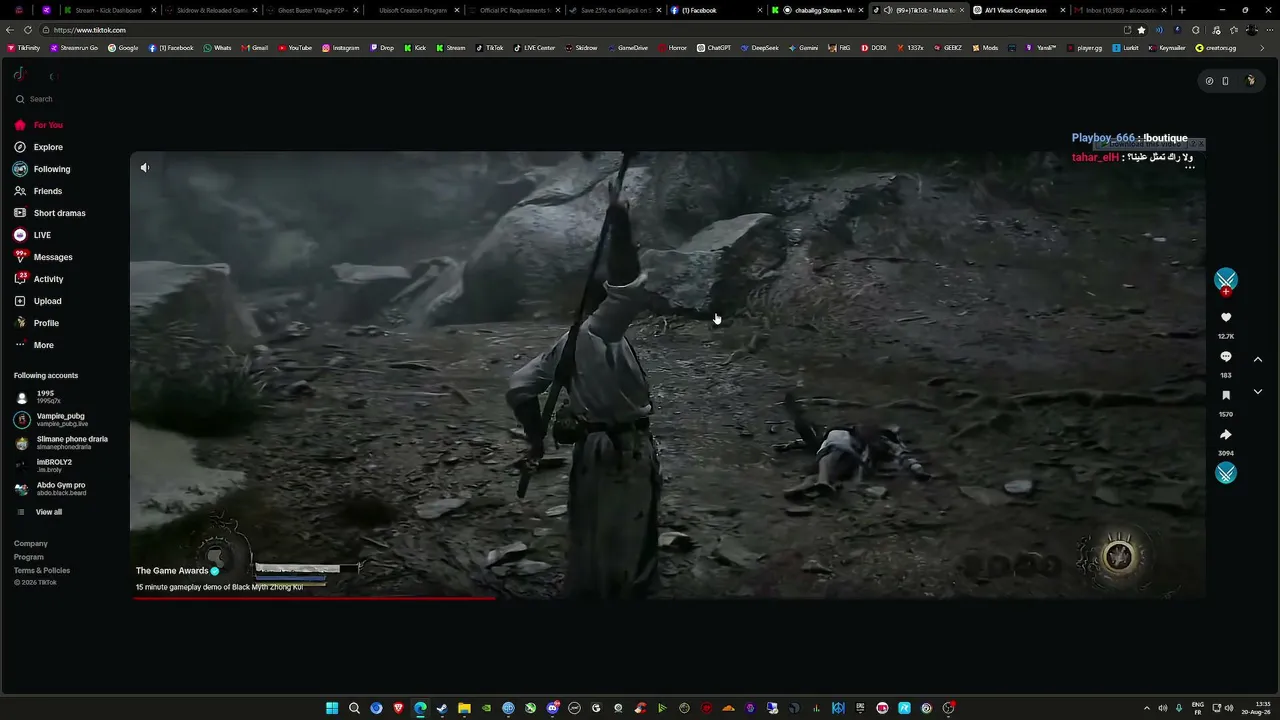Click the TikTok logo in the sidebar

point(19,75)
